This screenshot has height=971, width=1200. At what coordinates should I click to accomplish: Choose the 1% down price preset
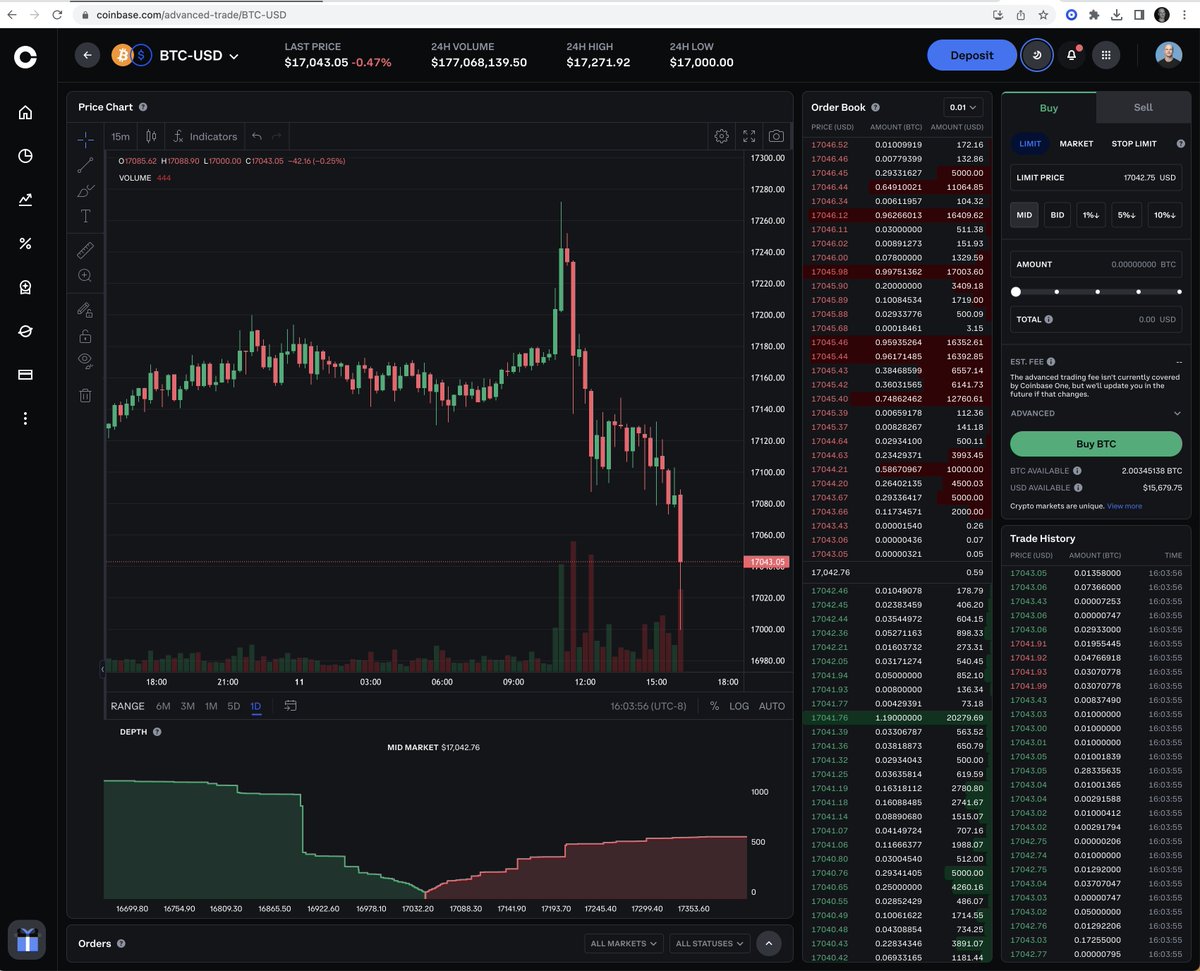(x=1091, y=215)
